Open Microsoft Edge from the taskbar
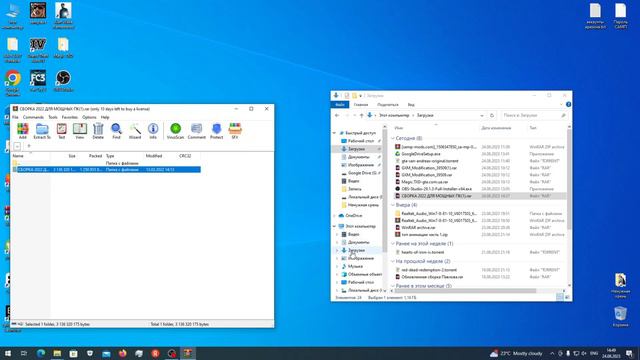The width and height of the screenshot is (640, 360). (41, 353)
